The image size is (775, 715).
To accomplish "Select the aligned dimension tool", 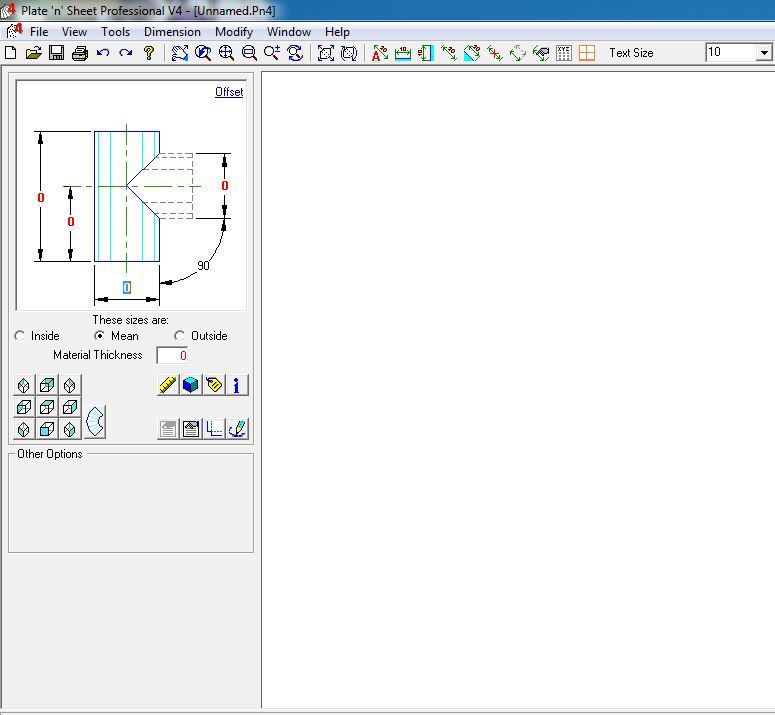I will pyautogui.click(x=449, y=53).
